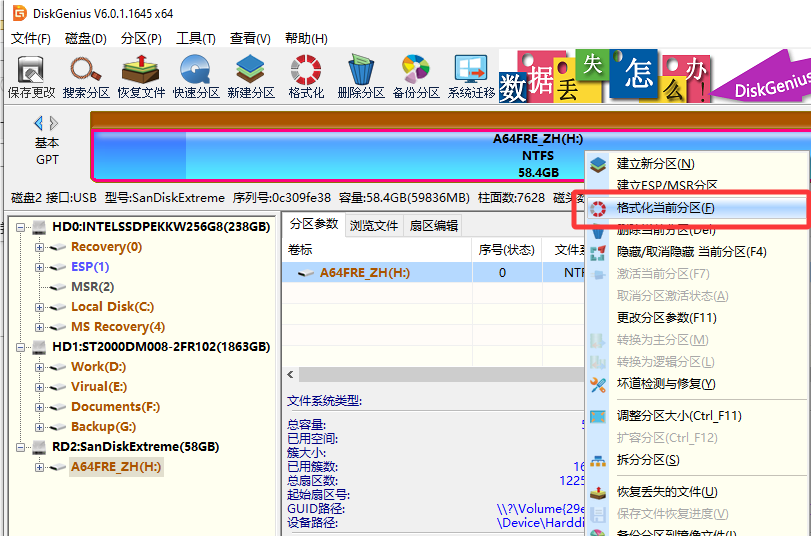Click the DiskGenius app logo icon
Viewport: 811px width, 536px height.
pyautogui.click(x=20, y=13)
